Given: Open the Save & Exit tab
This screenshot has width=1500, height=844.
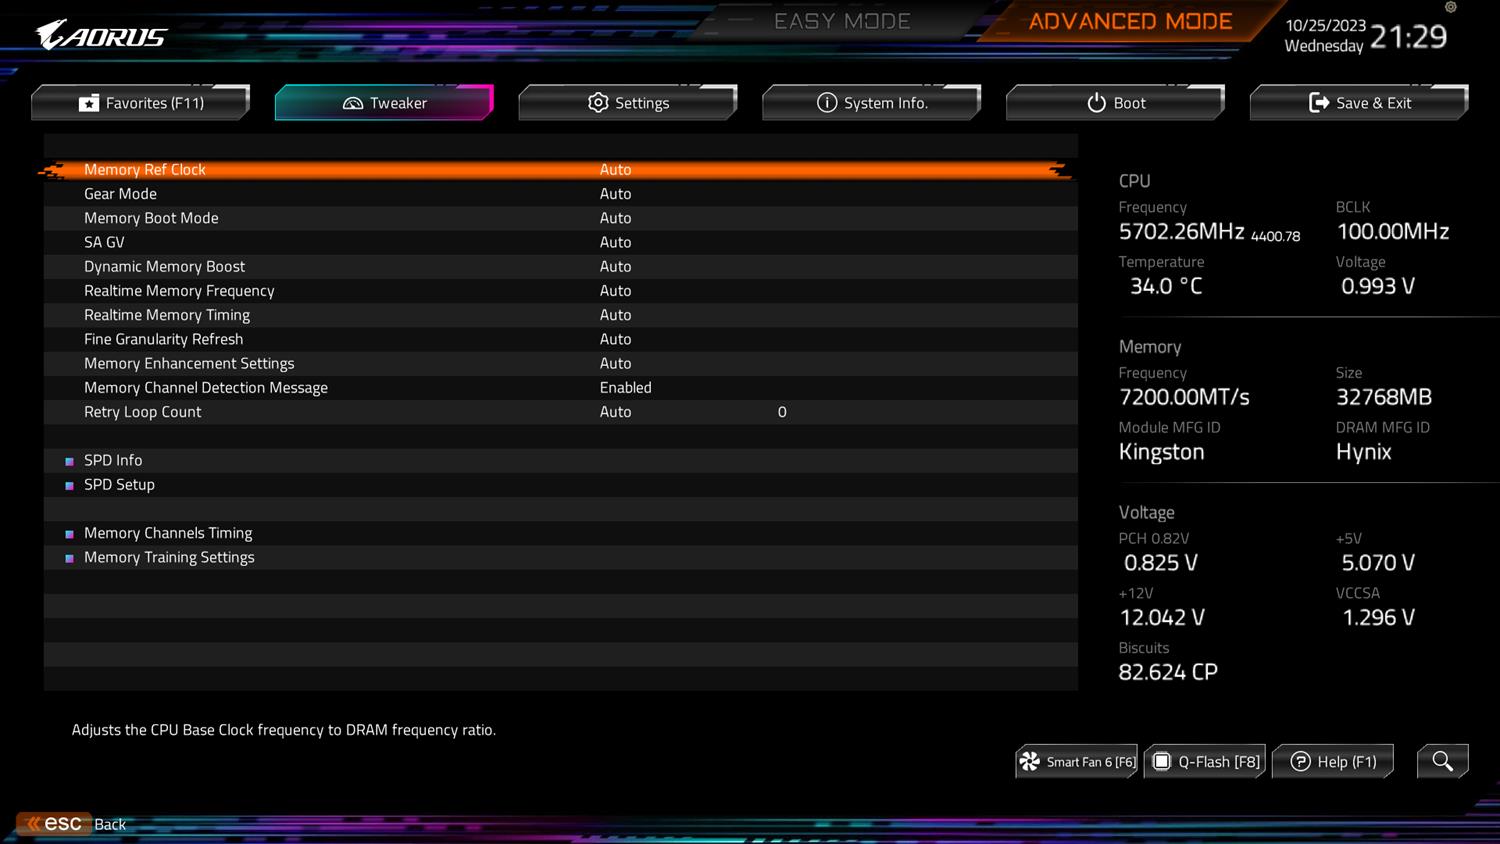Looking at the screenshot, I should tap(1359, 103).
